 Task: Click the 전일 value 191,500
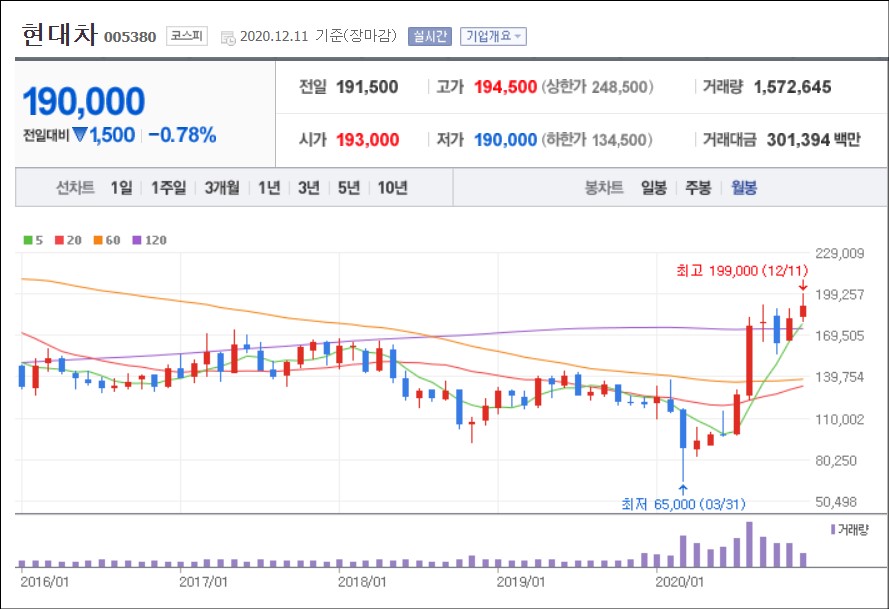367,87
